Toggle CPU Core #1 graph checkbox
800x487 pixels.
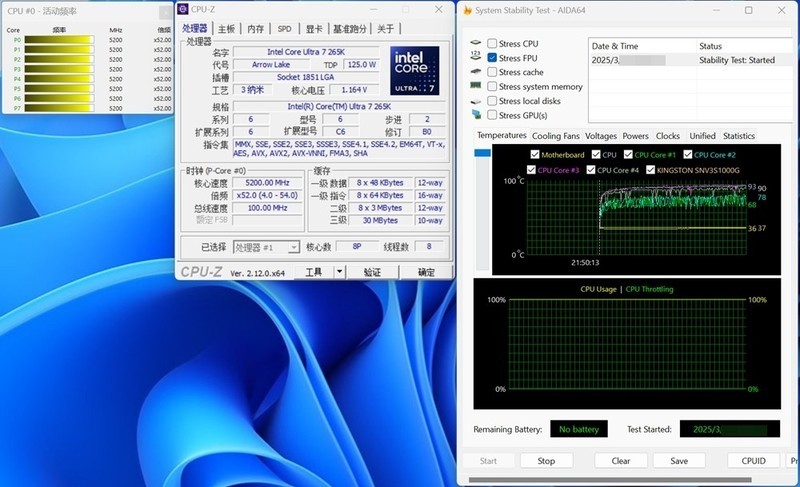pyautogui.click(x=628, y=155)
